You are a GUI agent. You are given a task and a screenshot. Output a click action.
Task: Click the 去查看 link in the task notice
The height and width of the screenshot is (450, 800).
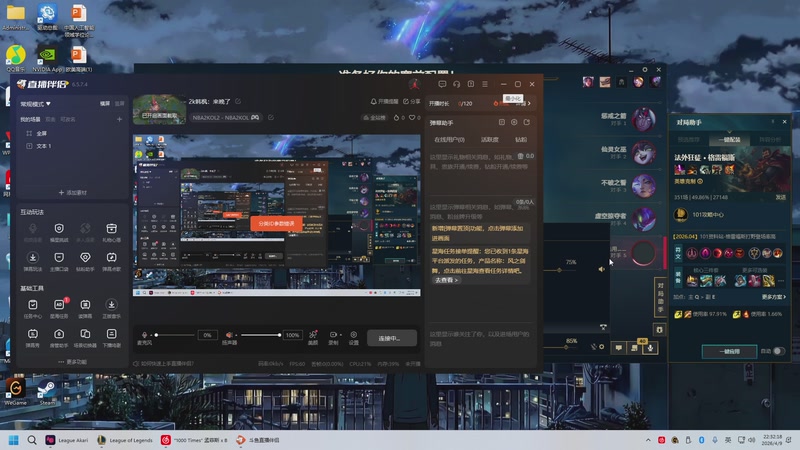446,280
